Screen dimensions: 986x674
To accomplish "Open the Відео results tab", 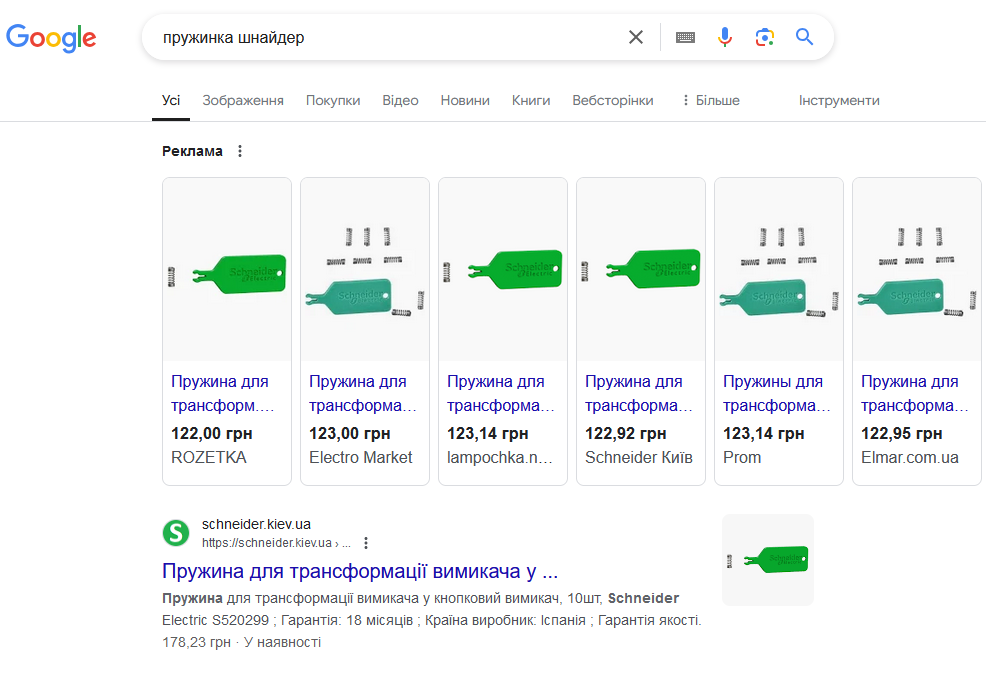I will pos(400,100).
